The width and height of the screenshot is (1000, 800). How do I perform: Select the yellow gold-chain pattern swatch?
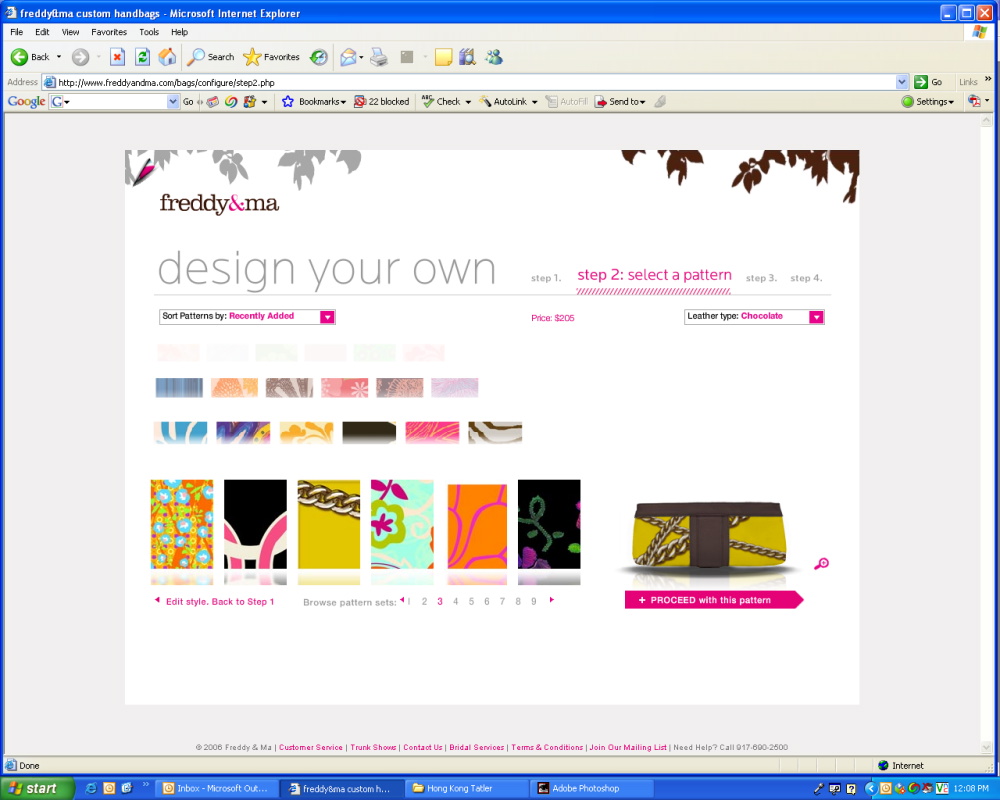[x=328, y=524]
